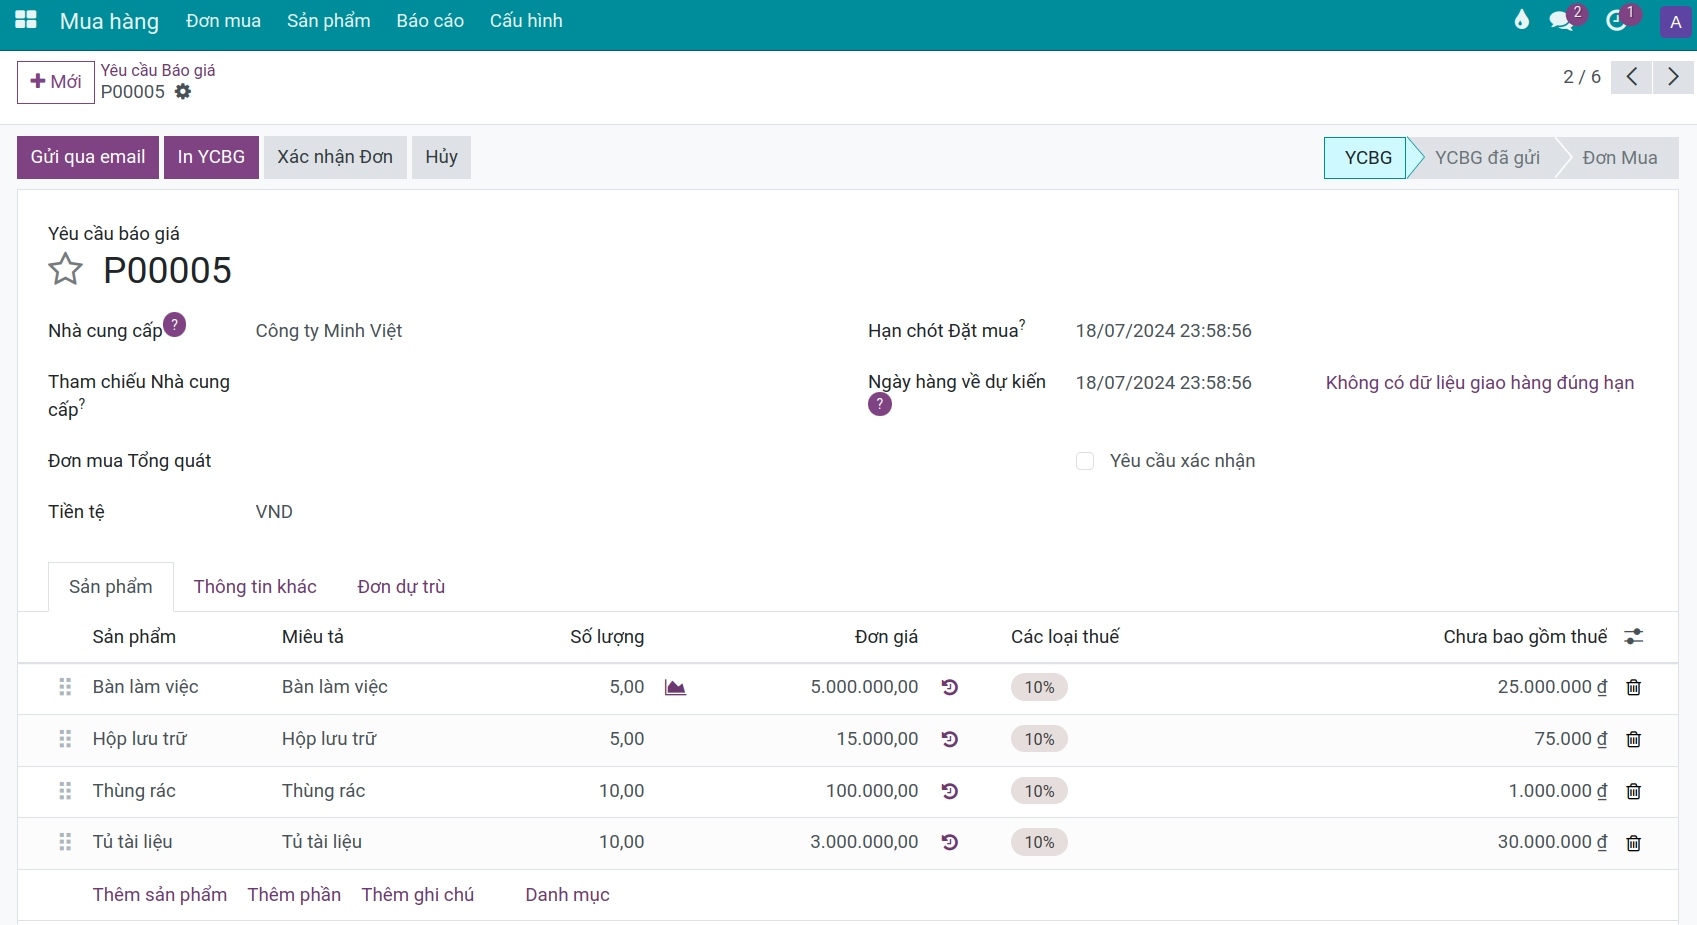Open the droplet debug icon
The image size is (1697, 925).
[1522, 20]
